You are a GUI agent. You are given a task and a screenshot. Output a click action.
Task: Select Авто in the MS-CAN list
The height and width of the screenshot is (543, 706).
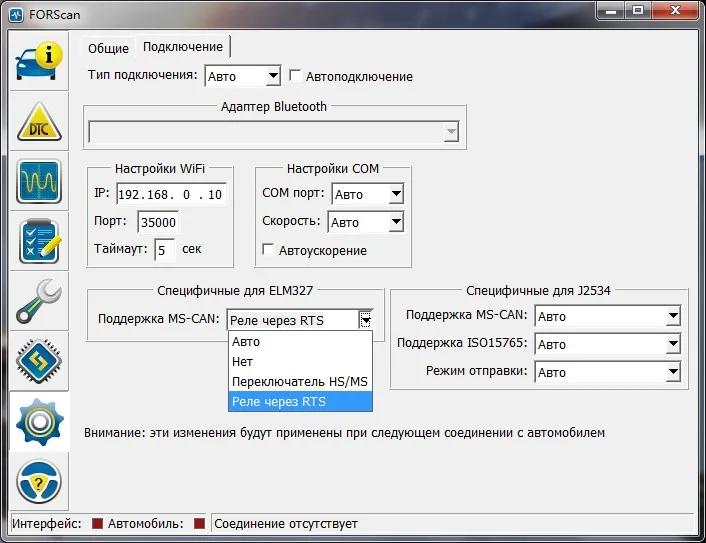click(x=300, y=342)
